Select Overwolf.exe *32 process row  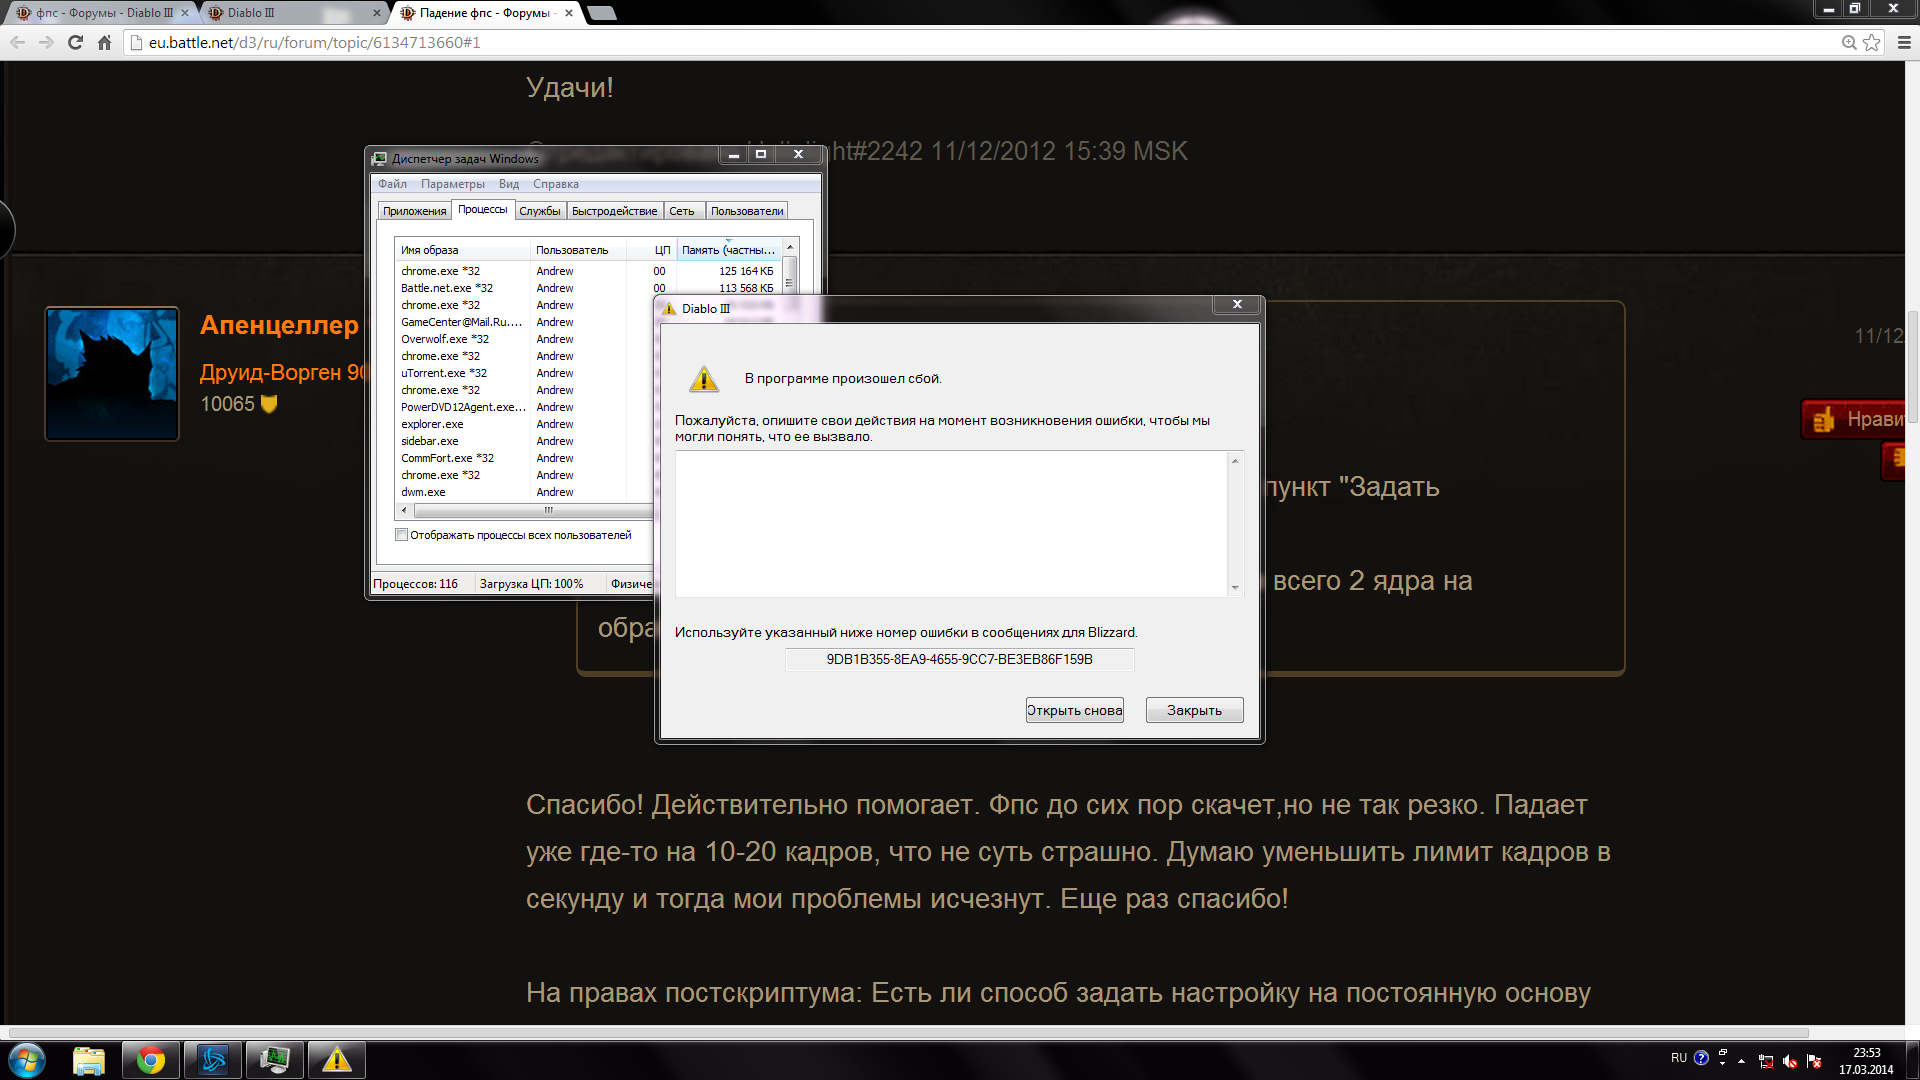click(524, 339)
